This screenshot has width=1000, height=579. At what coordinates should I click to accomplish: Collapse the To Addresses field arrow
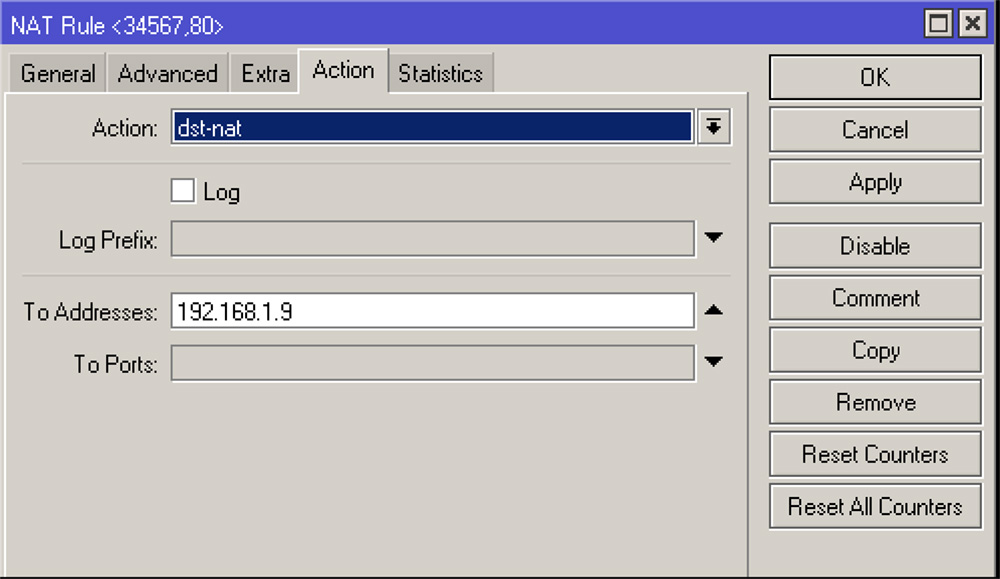(713, 311)
